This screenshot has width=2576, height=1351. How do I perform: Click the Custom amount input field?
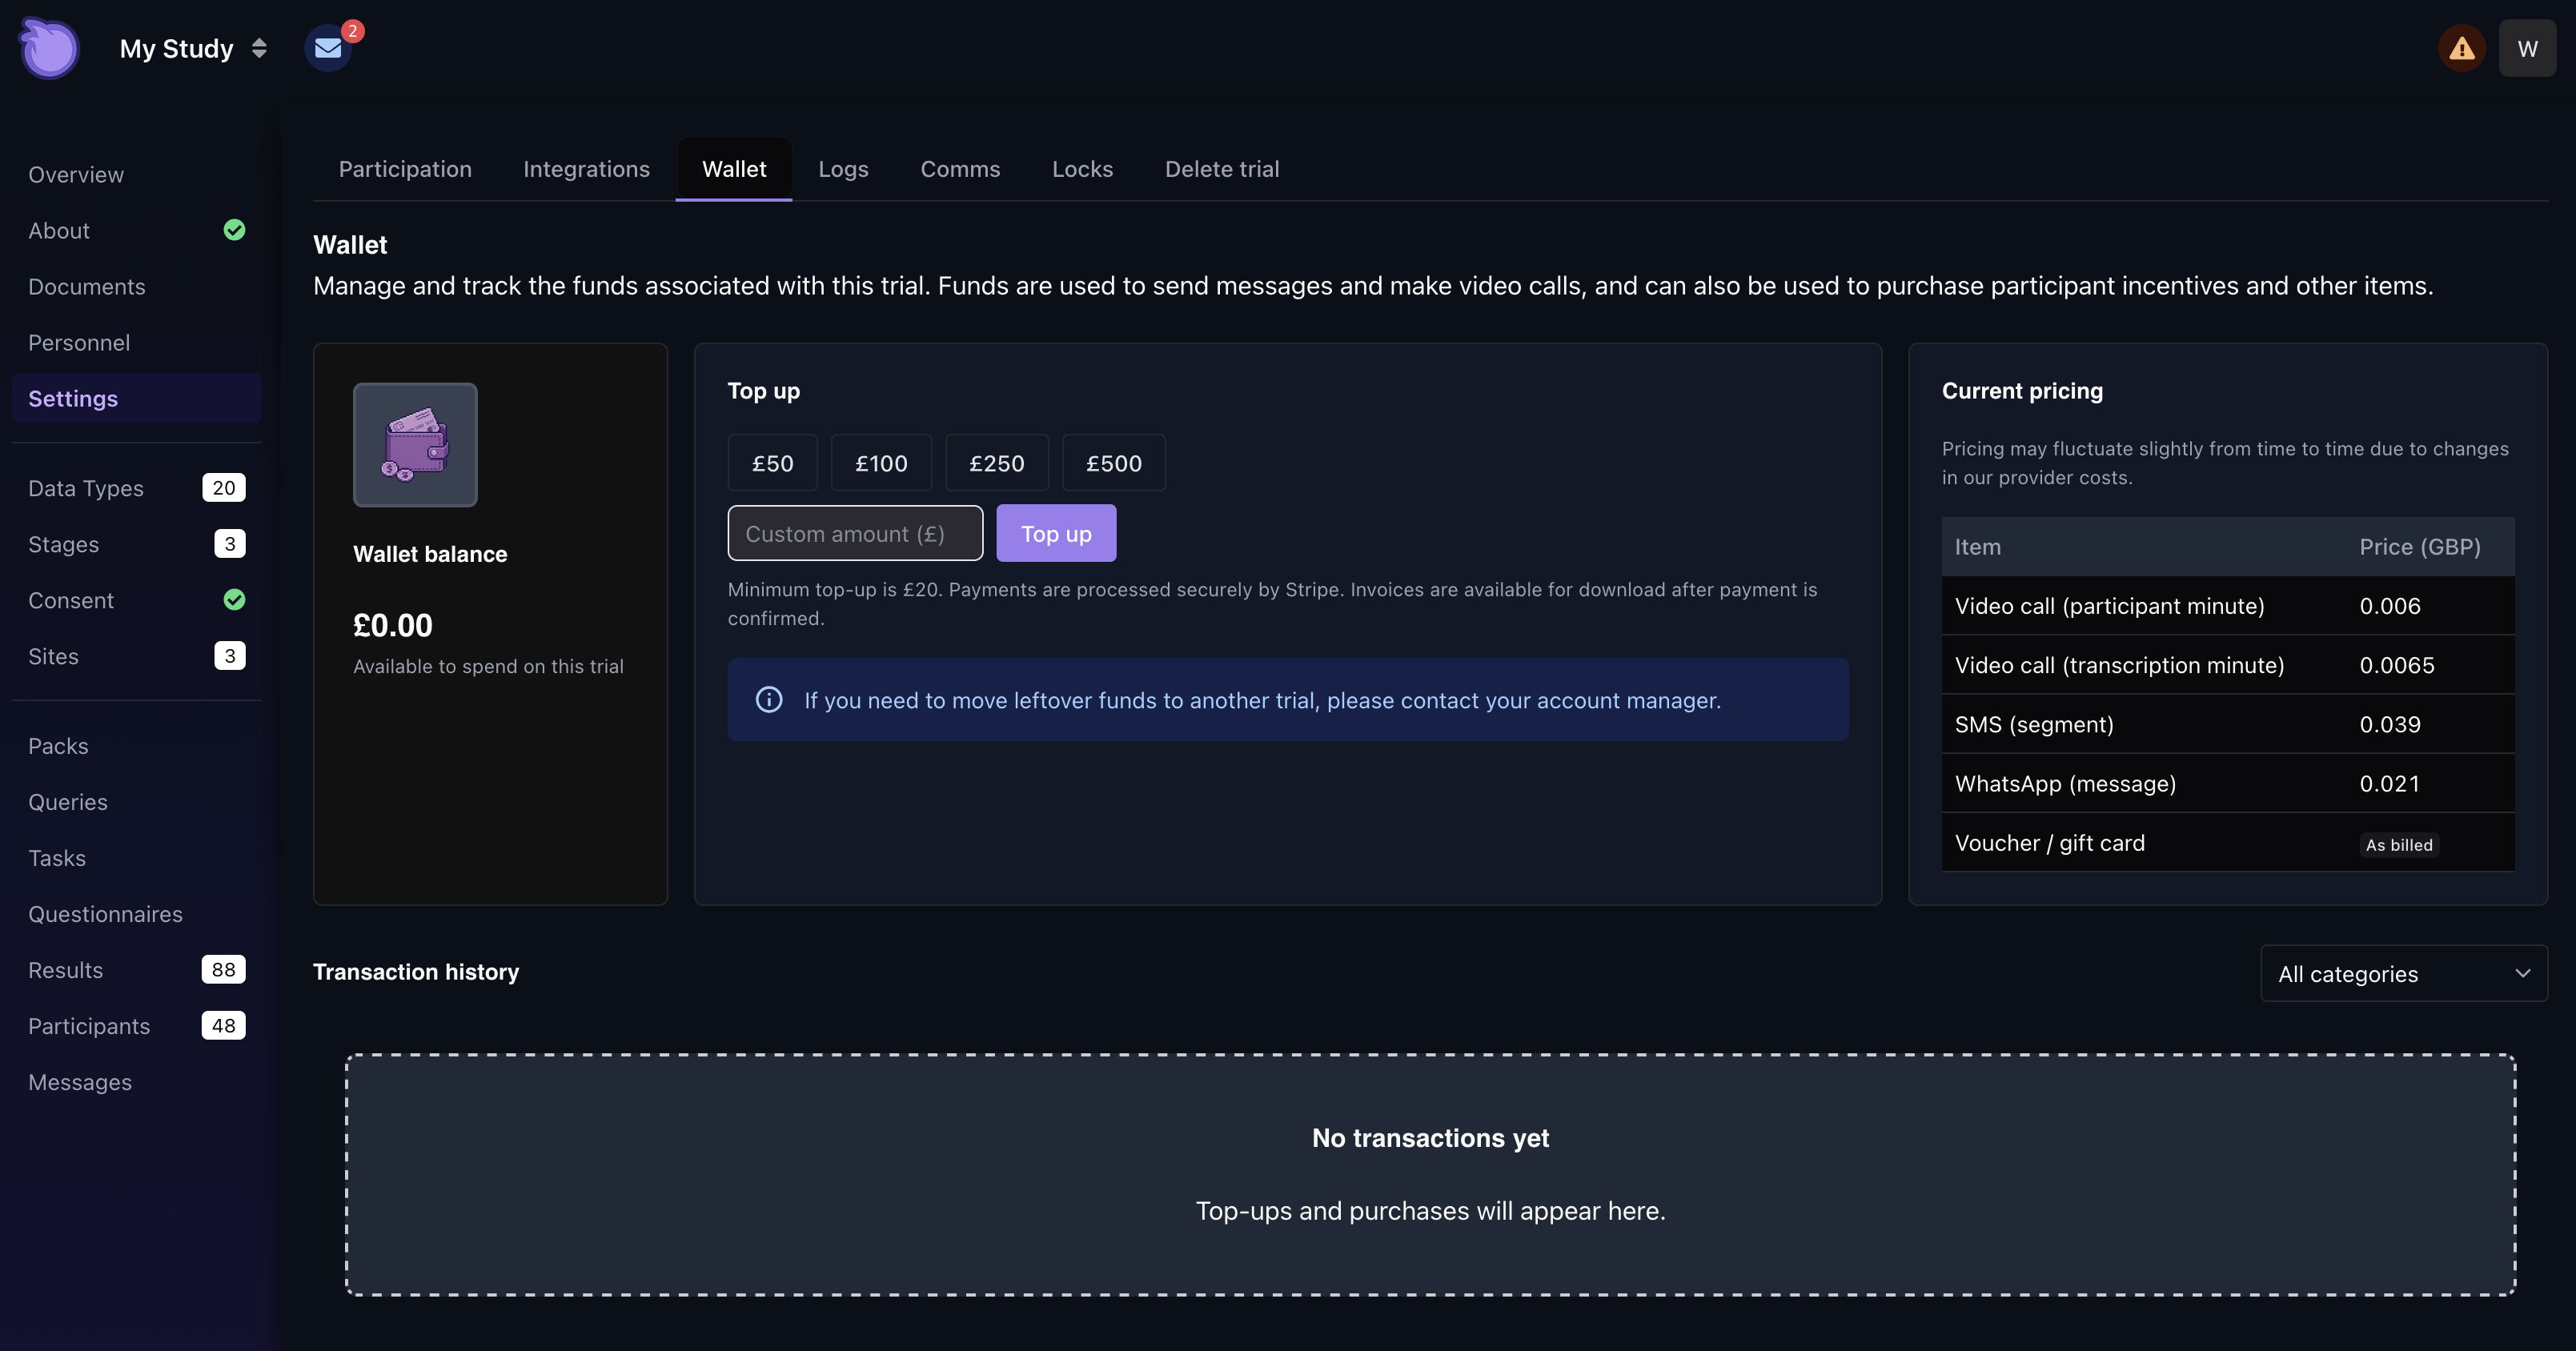tap(855, 534)
